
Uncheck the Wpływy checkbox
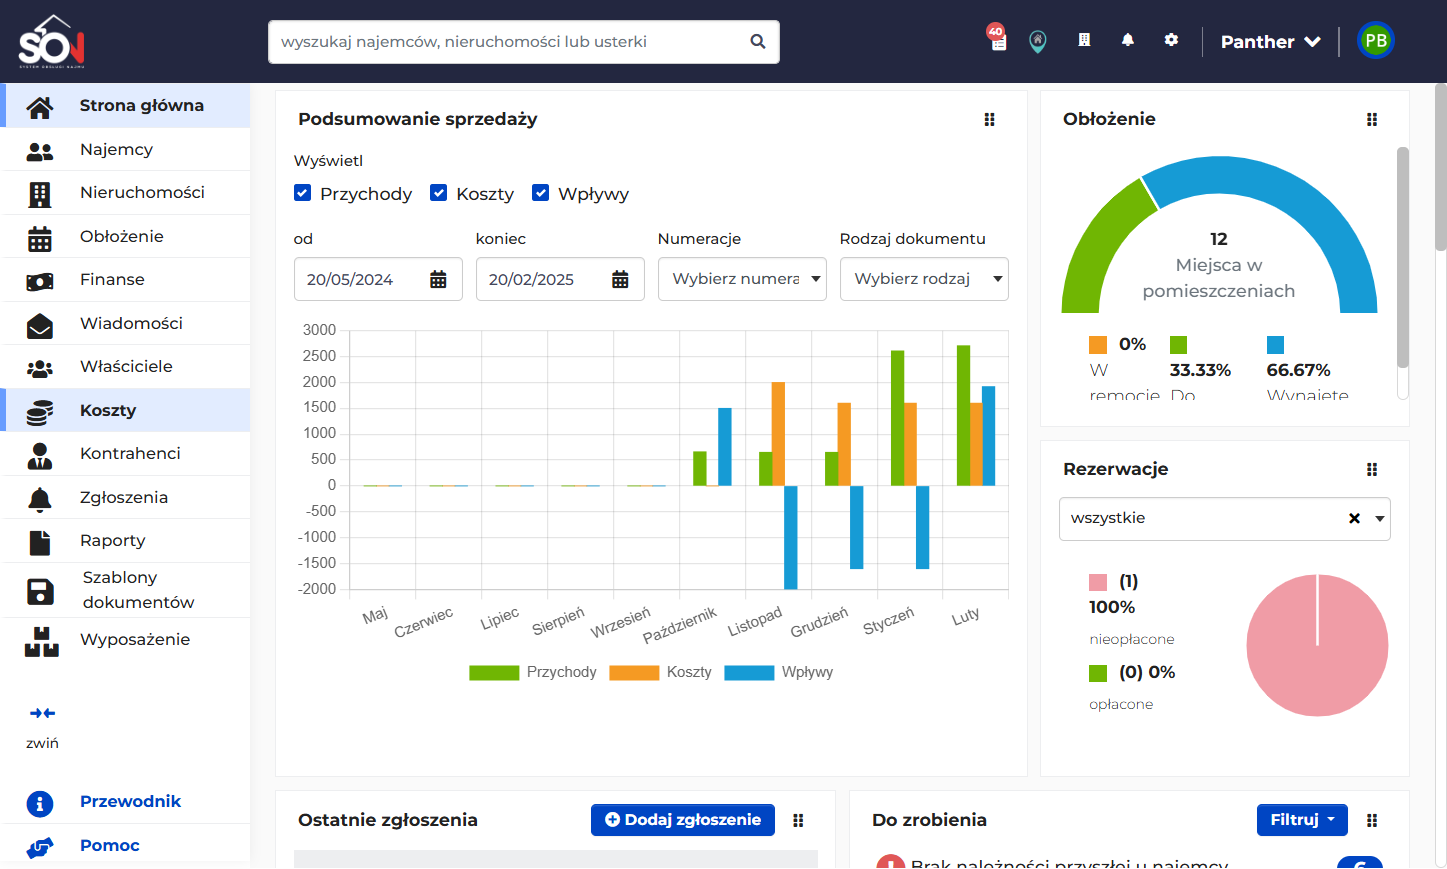point(540,193)
